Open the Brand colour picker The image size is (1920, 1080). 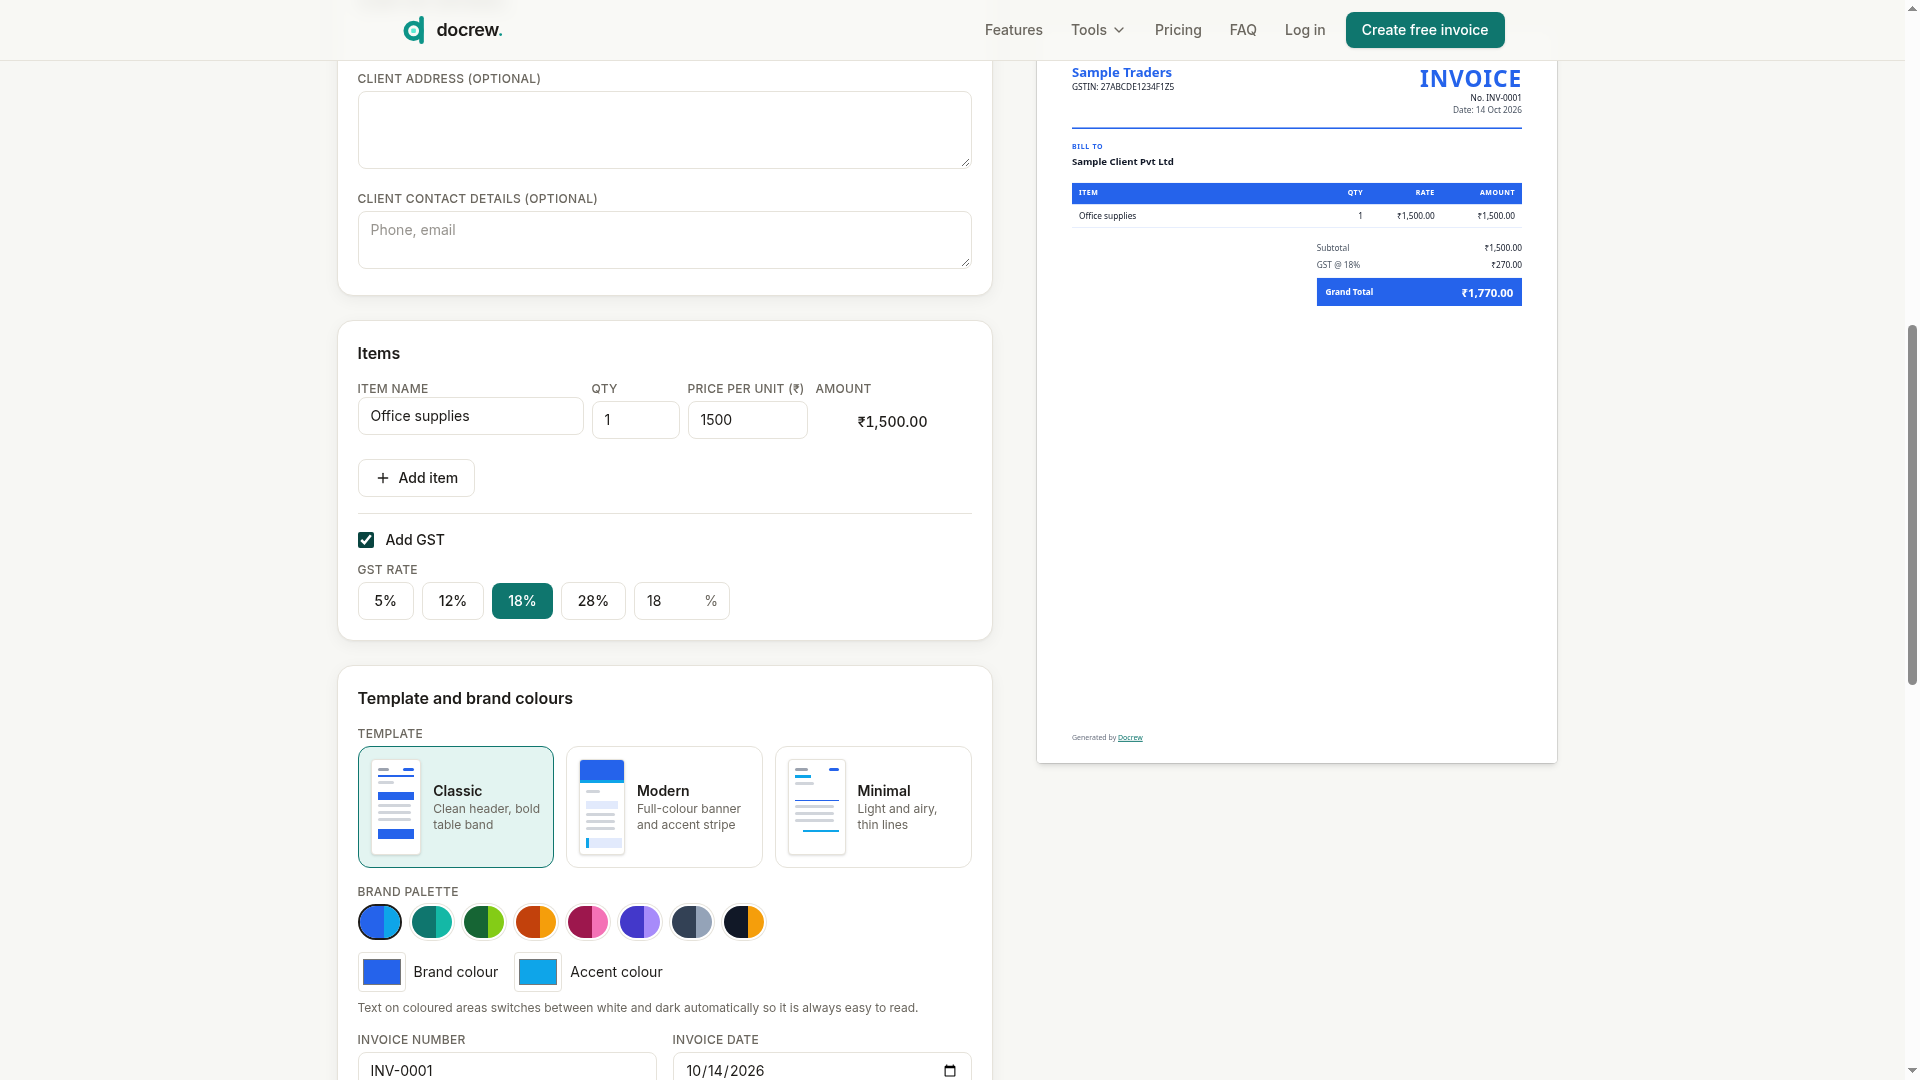coord(382,972)
